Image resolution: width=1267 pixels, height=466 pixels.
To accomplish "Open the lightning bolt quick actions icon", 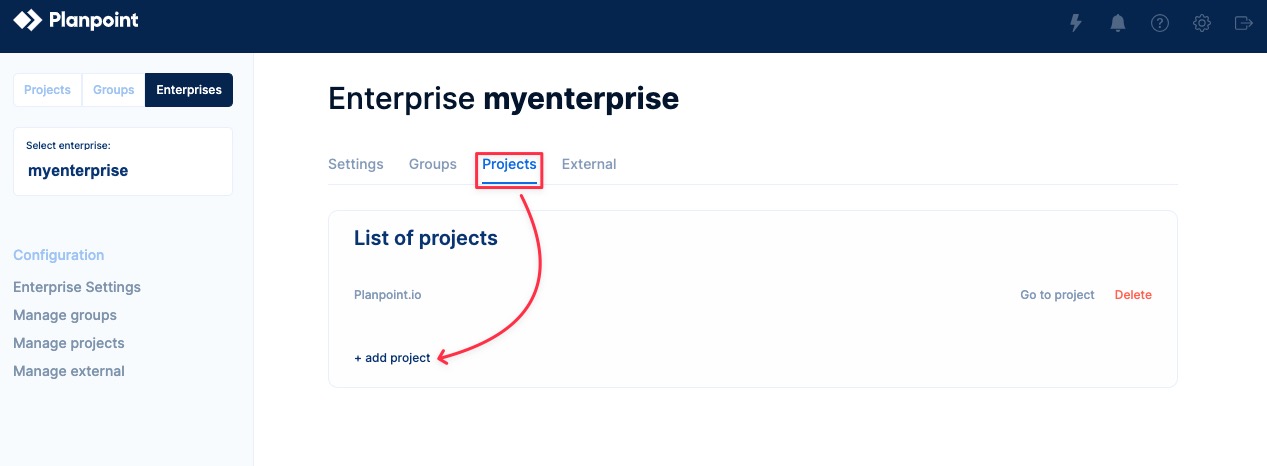I will [x=1076, y=23].
